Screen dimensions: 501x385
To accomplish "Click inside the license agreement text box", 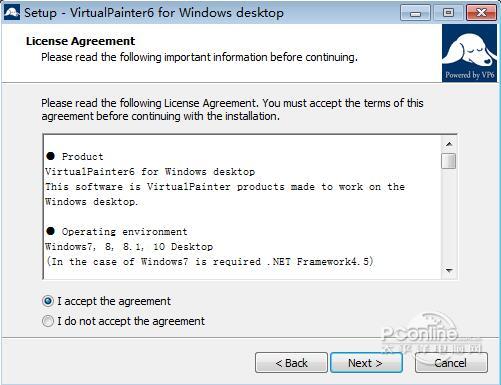I will (x=243, y=207).
